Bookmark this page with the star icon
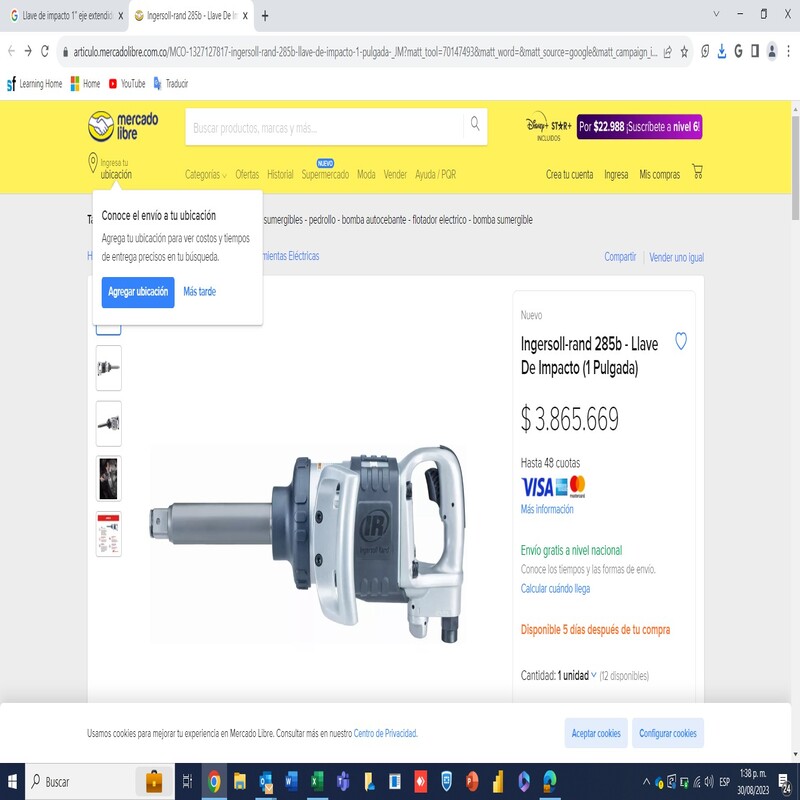800x800 pixels. click(684, 52)
